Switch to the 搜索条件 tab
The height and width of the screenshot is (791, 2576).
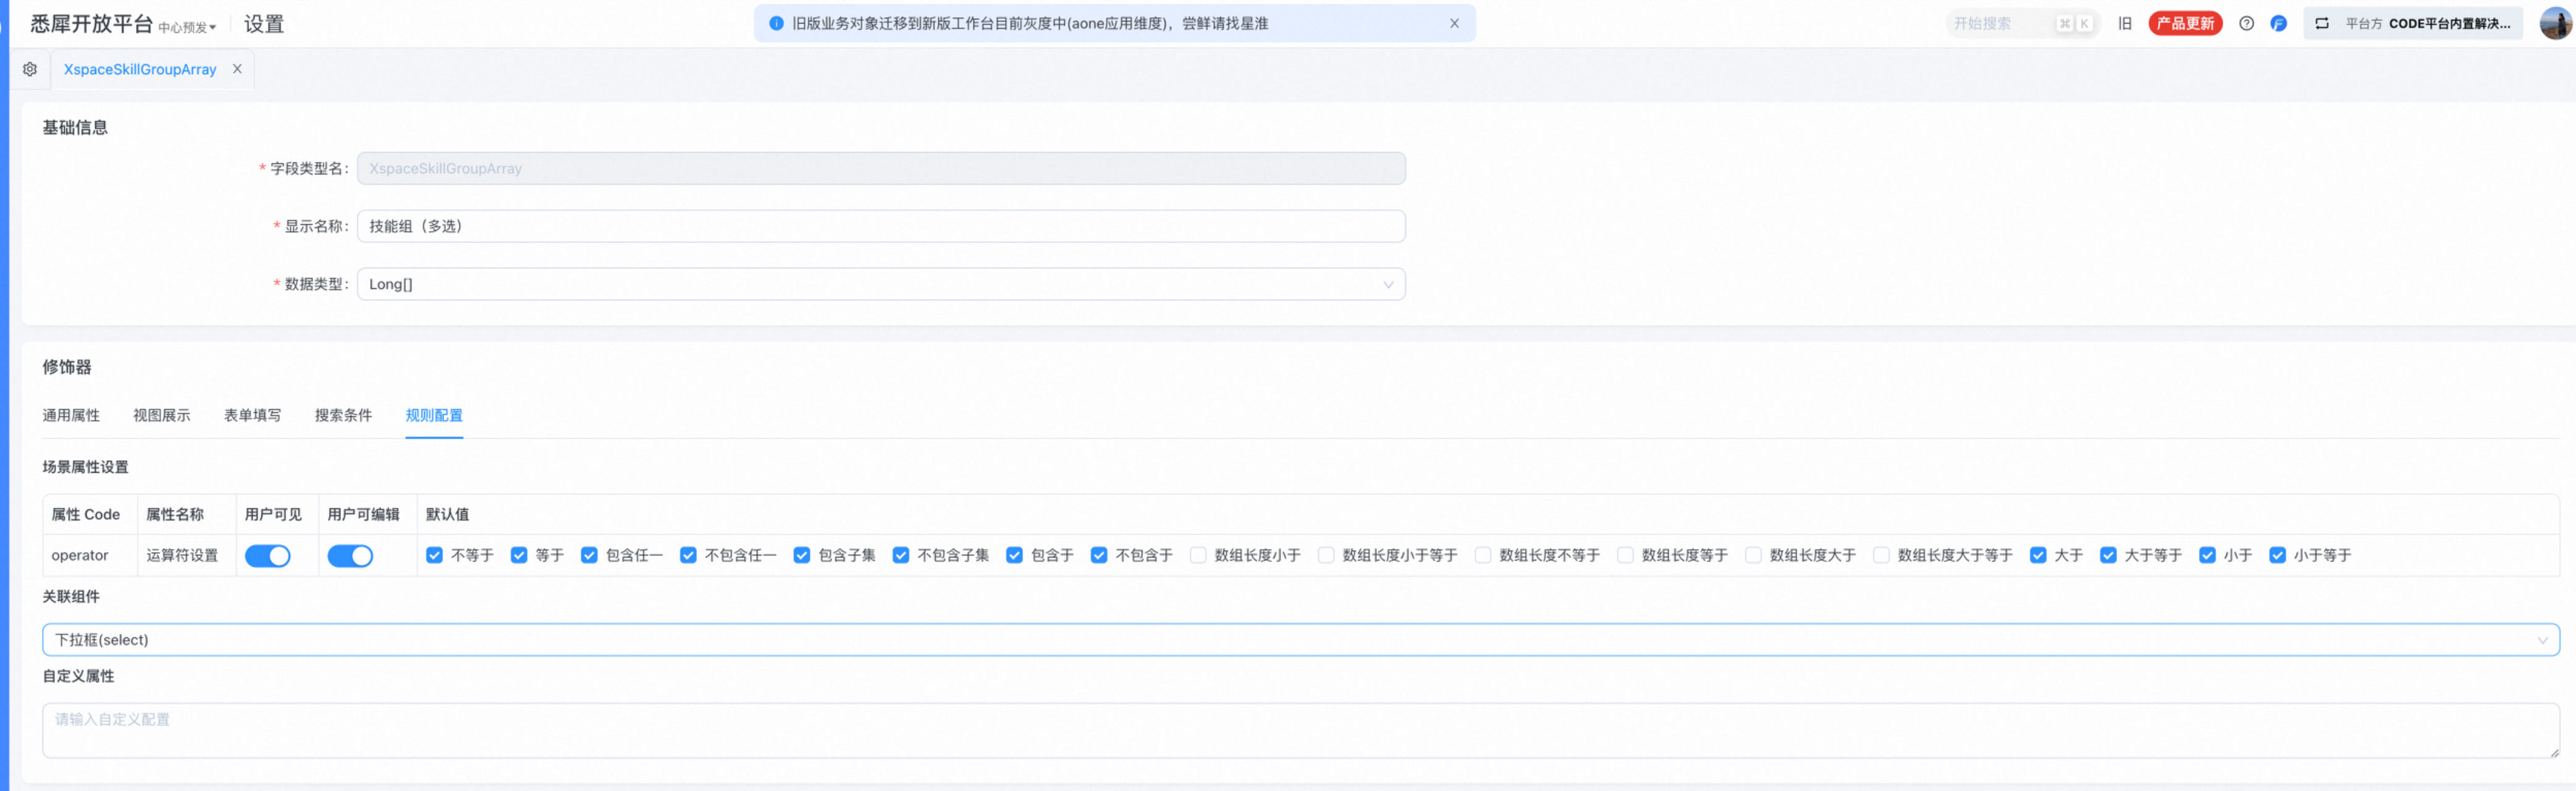tap(343, 415)
